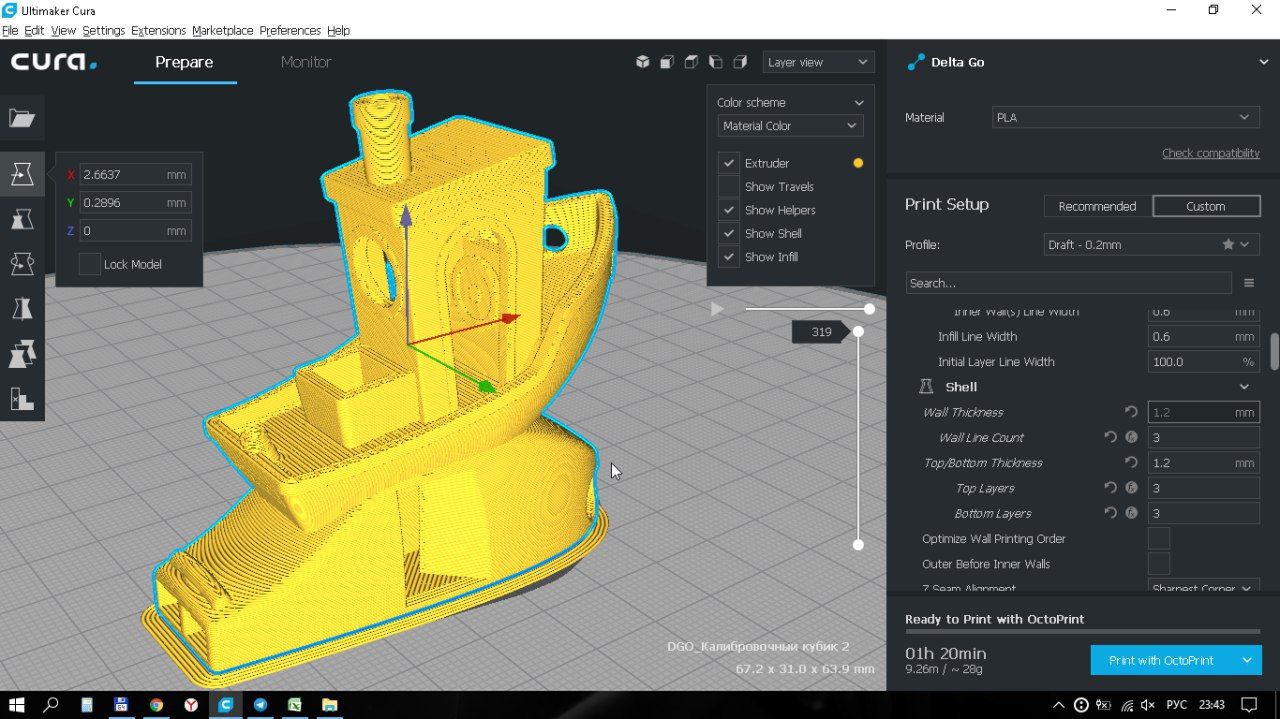Click Print with OctoPrint button
The height and width of the screenshot is (719, 1280).
pyautogui.click(x=1161, y=660)
